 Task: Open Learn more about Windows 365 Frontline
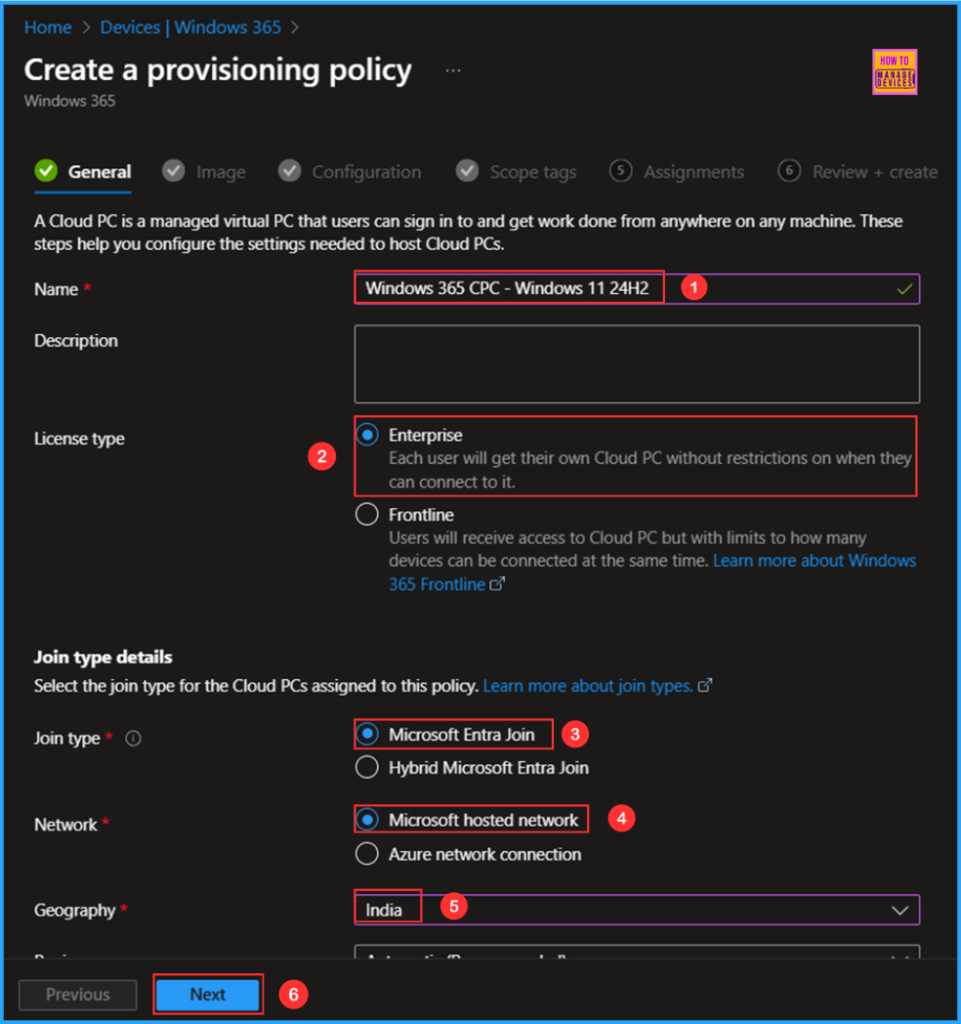(x=652, y=572)
